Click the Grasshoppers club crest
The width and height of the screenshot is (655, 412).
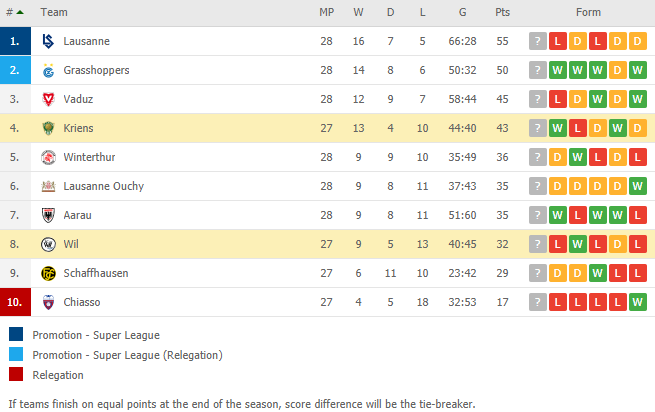tap(48, 70)
